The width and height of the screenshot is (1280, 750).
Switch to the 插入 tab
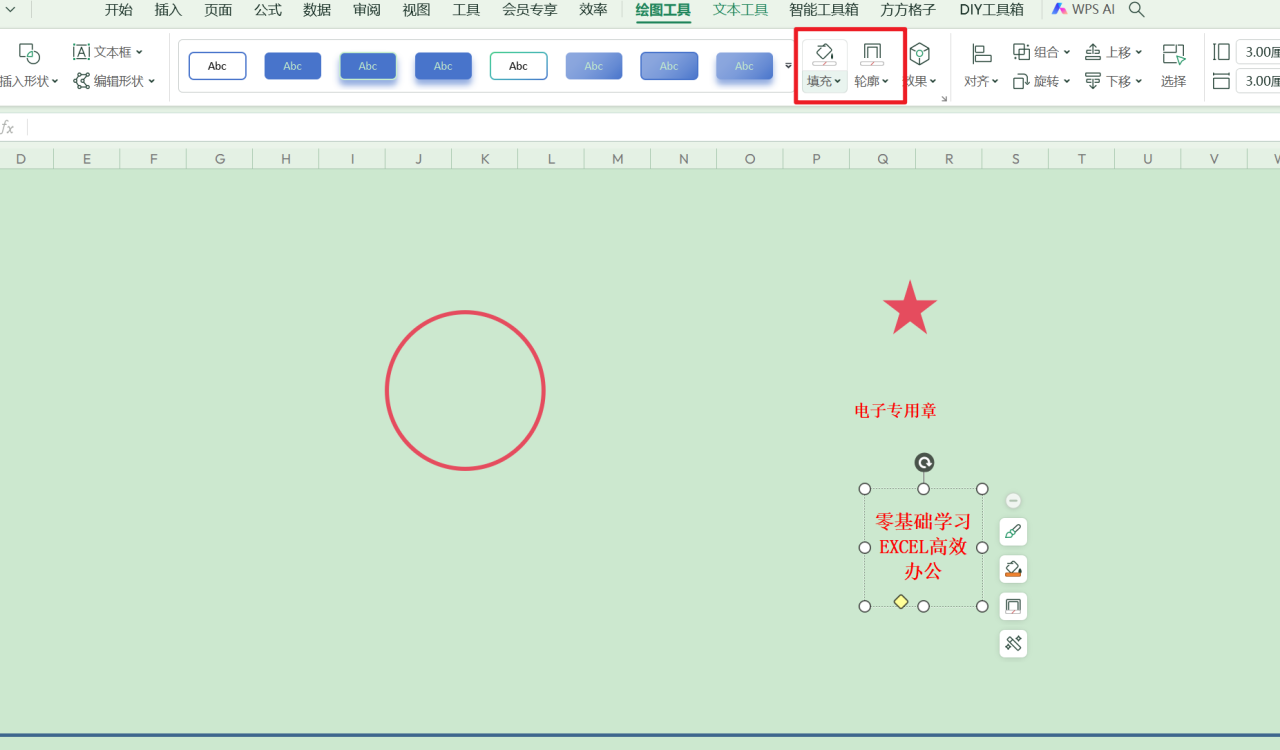tap(168, 10)
